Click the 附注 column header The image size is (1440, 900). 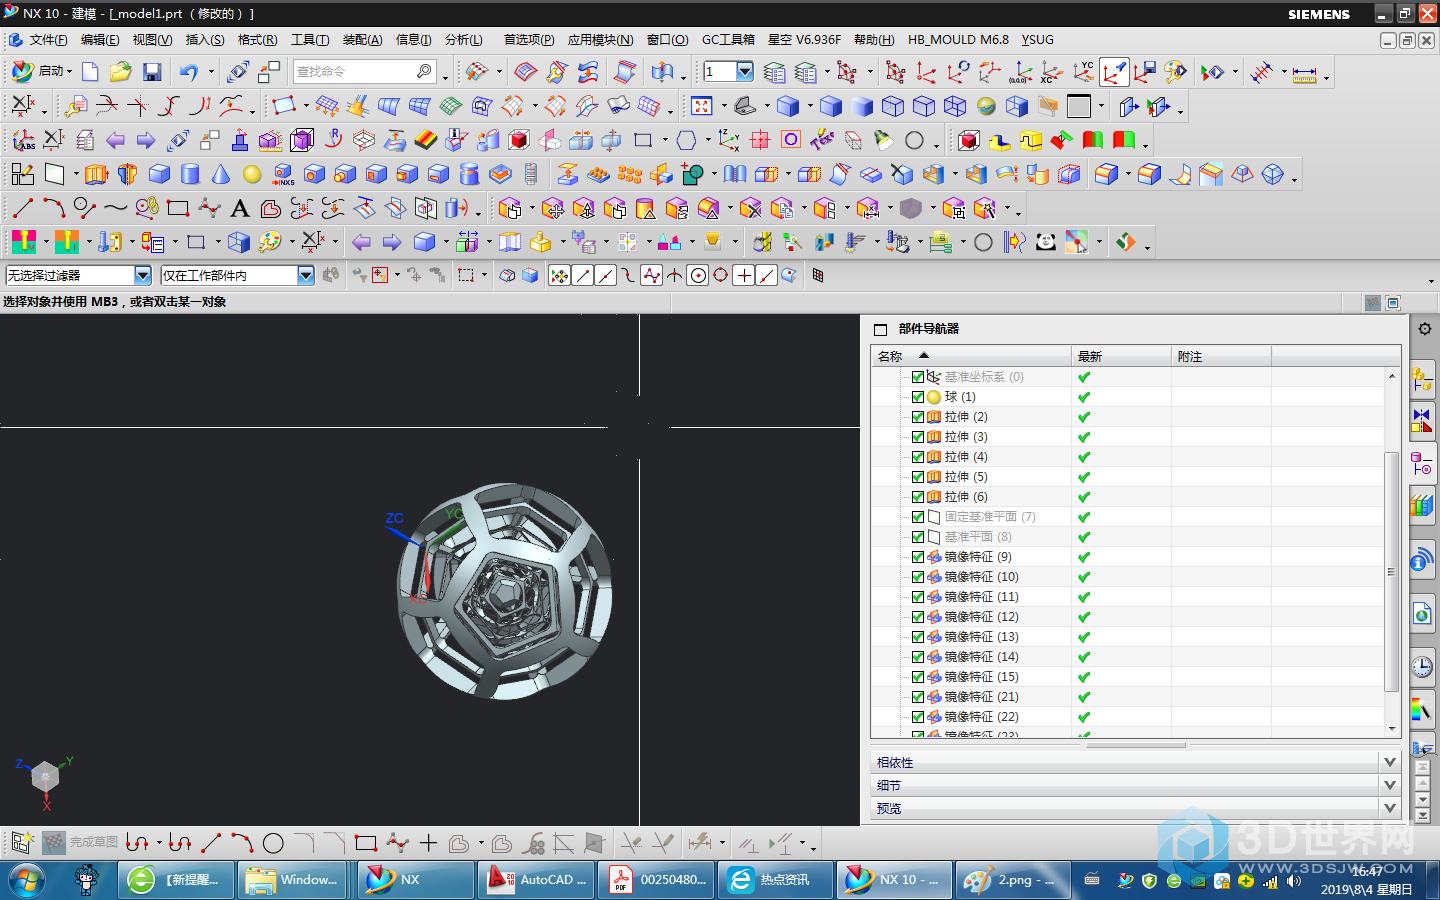click(x=1221, y=356)
